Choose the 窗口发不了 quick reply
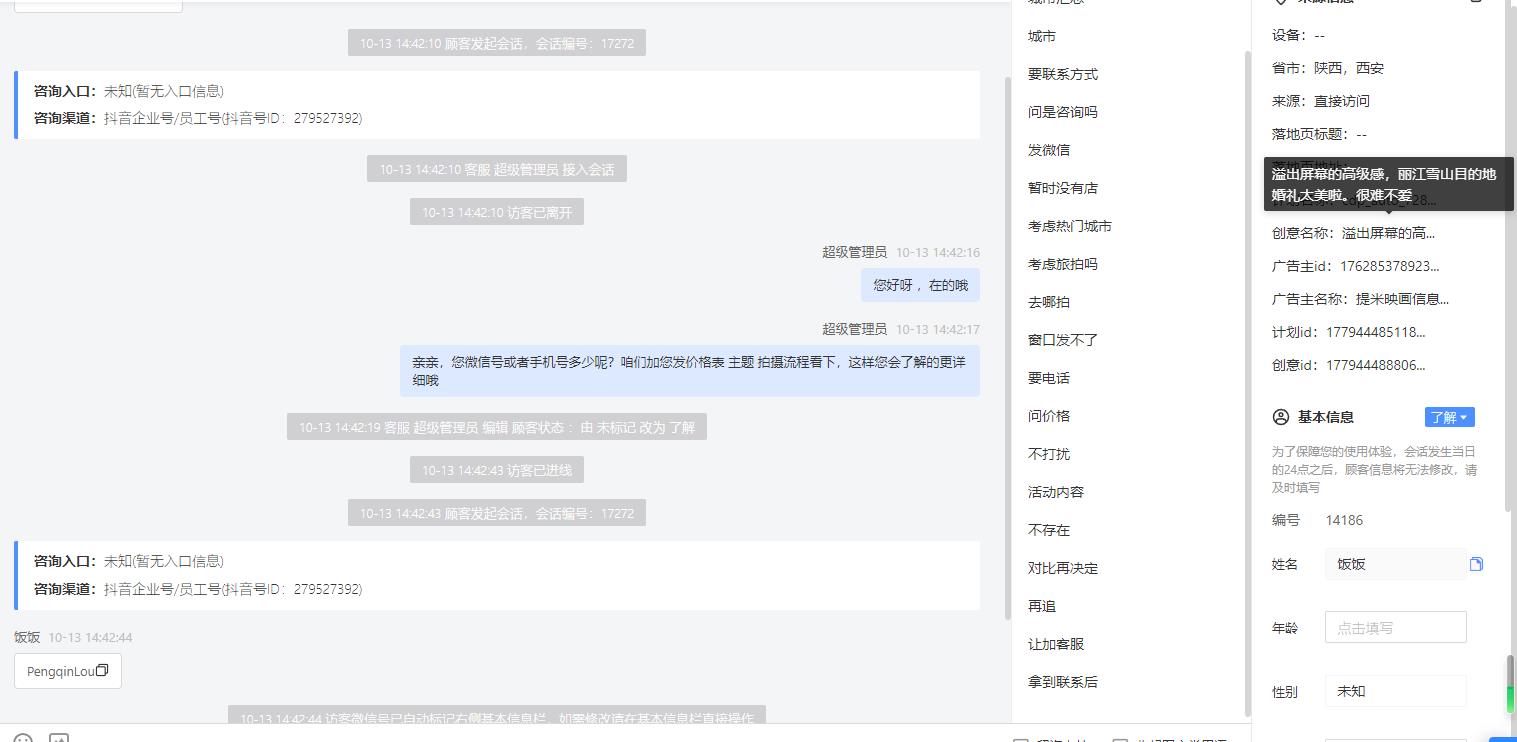1517x742 pixels. [1063, 340]
